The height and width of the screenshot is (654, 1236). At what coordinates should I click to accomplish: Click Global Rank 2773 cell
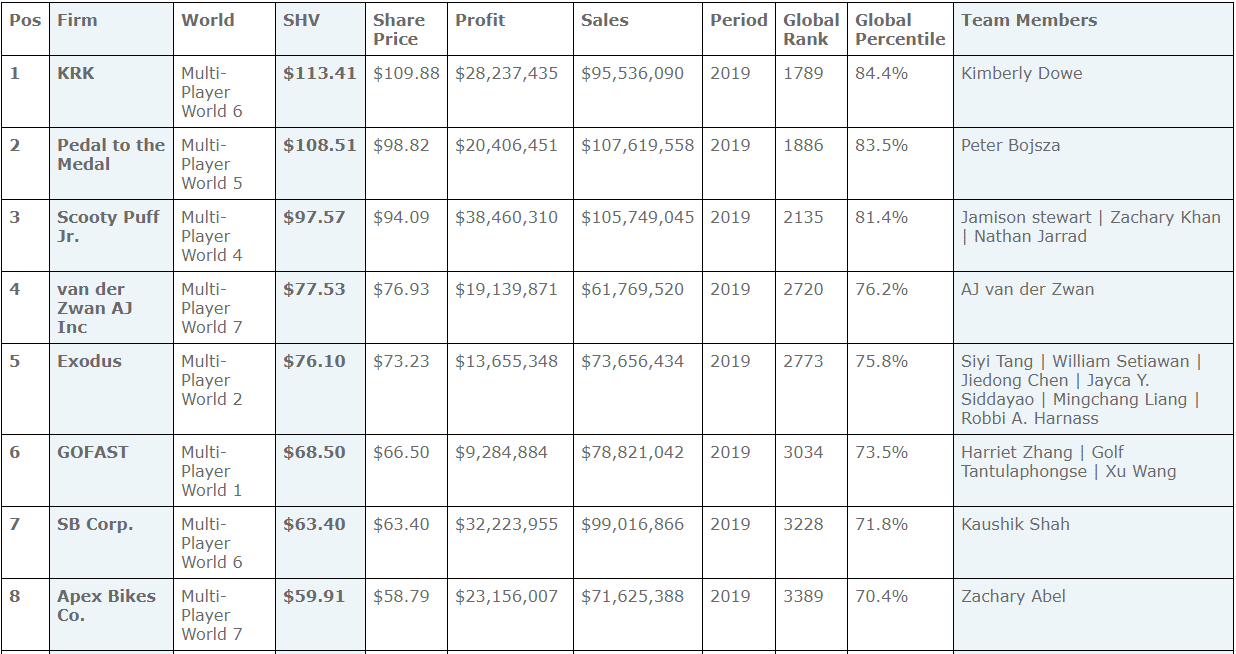(803, 361)
